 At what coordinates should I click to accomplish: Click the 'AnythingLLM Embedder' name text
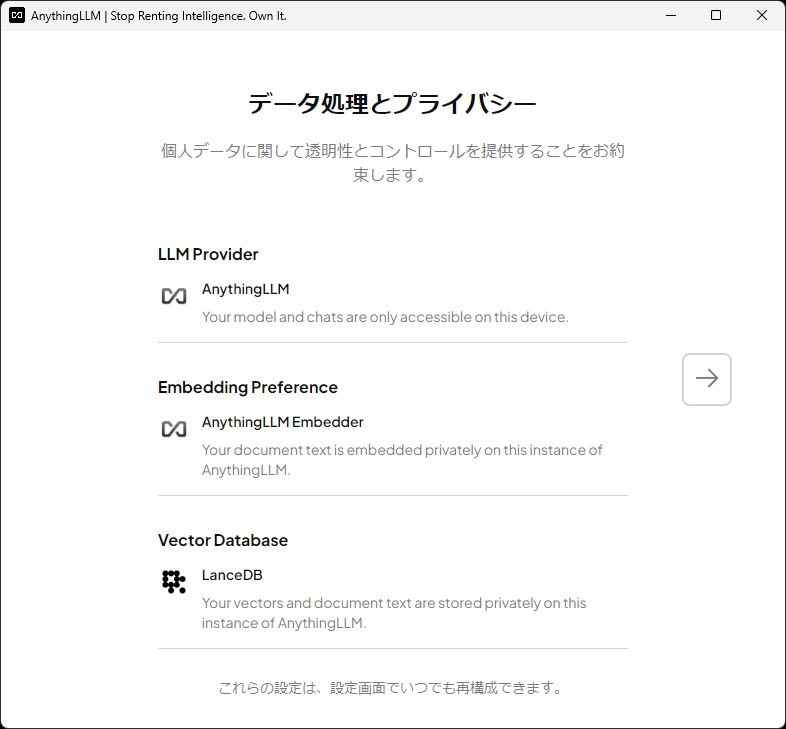(x=283, y=422)
